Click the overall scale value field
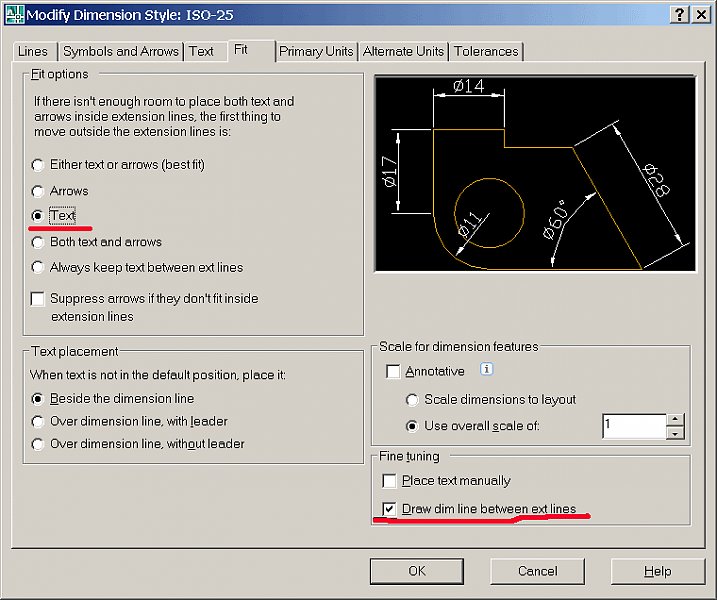Viewport: 717px width, 600px height. coord(634,426)
